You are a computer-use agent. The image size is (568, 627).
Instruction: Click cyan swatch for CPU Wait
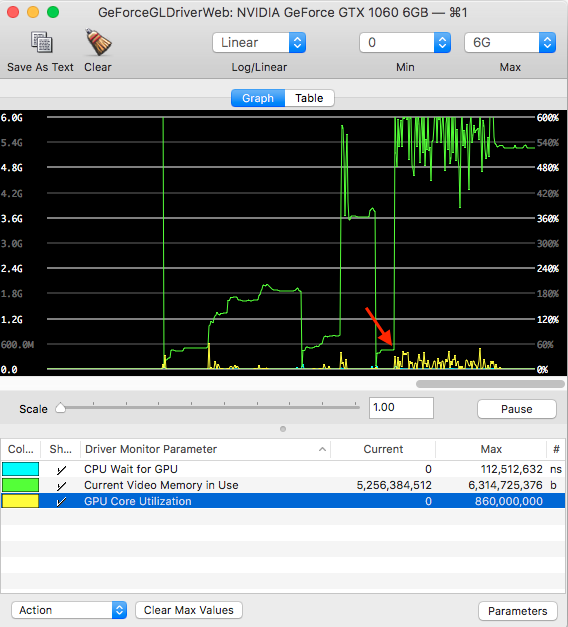20,469
